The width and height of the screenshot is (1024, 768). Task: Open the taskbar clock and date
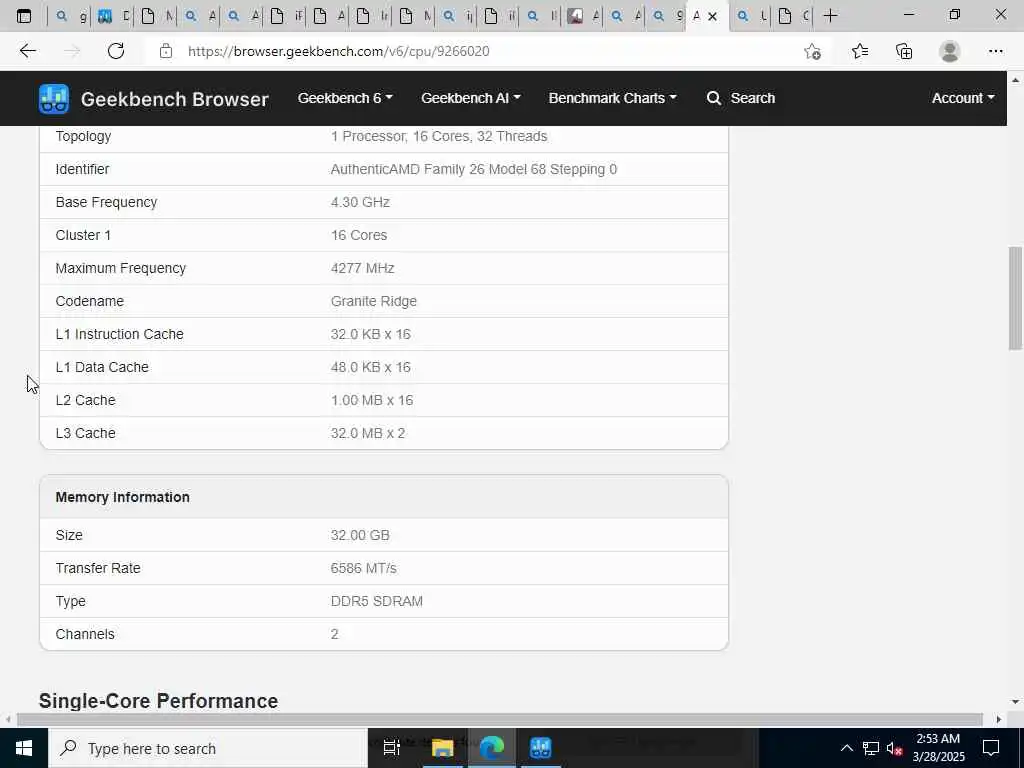938,748
